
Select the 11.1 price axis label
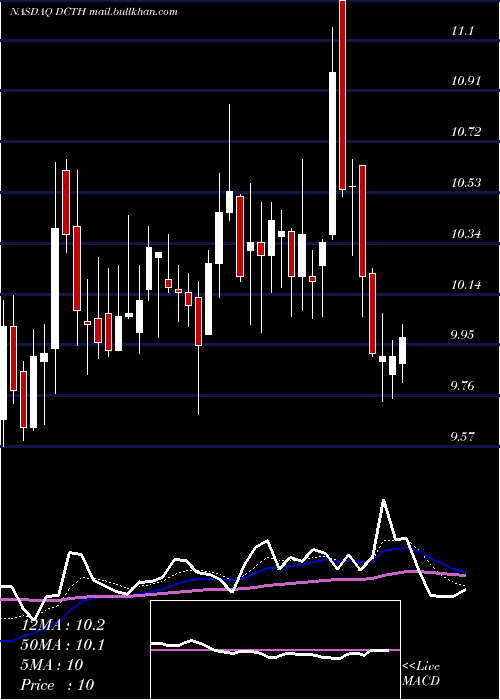(x=462, y=31)
